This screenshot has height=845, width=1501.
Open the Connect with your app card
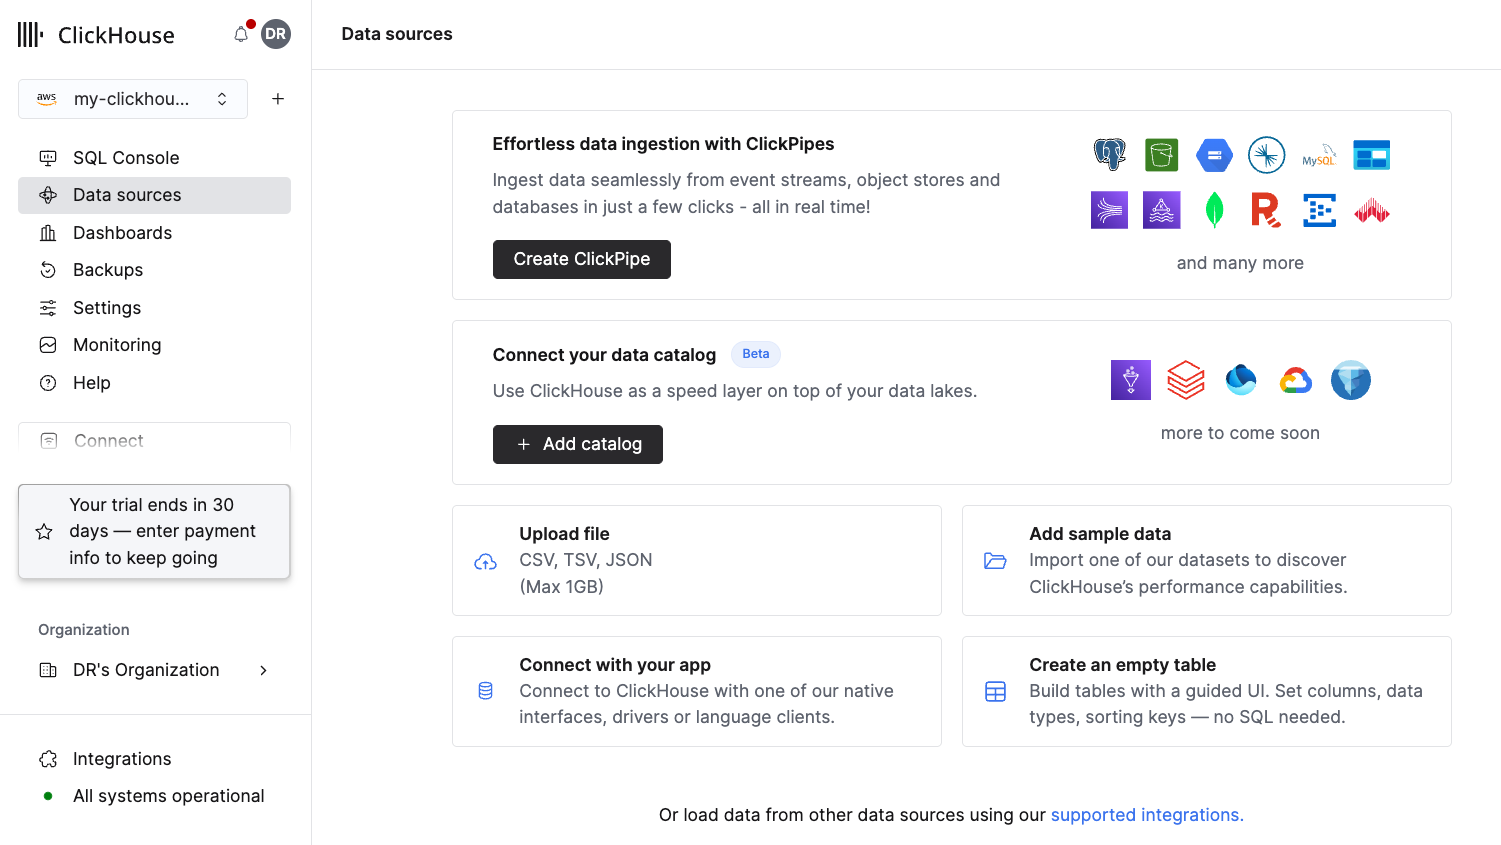[697, 691]
